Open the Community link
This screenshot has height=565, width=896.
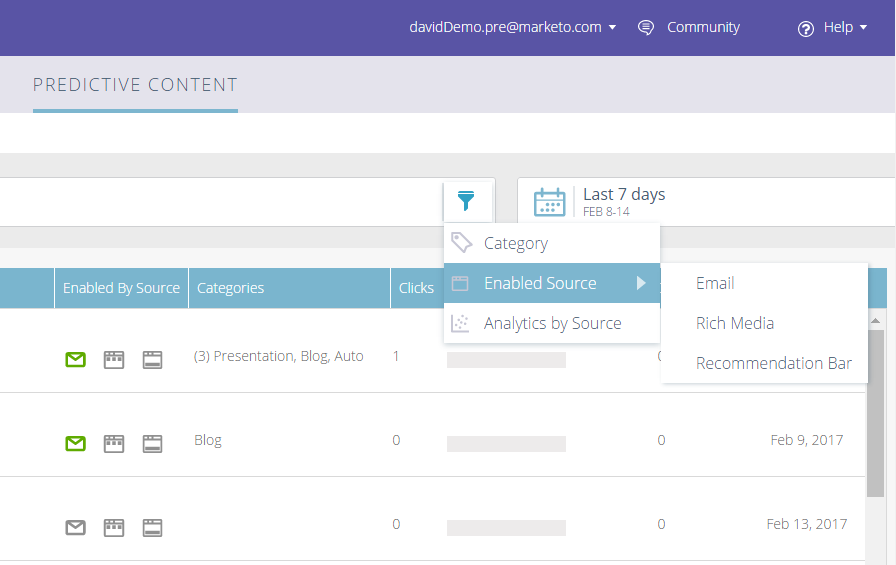703,28
